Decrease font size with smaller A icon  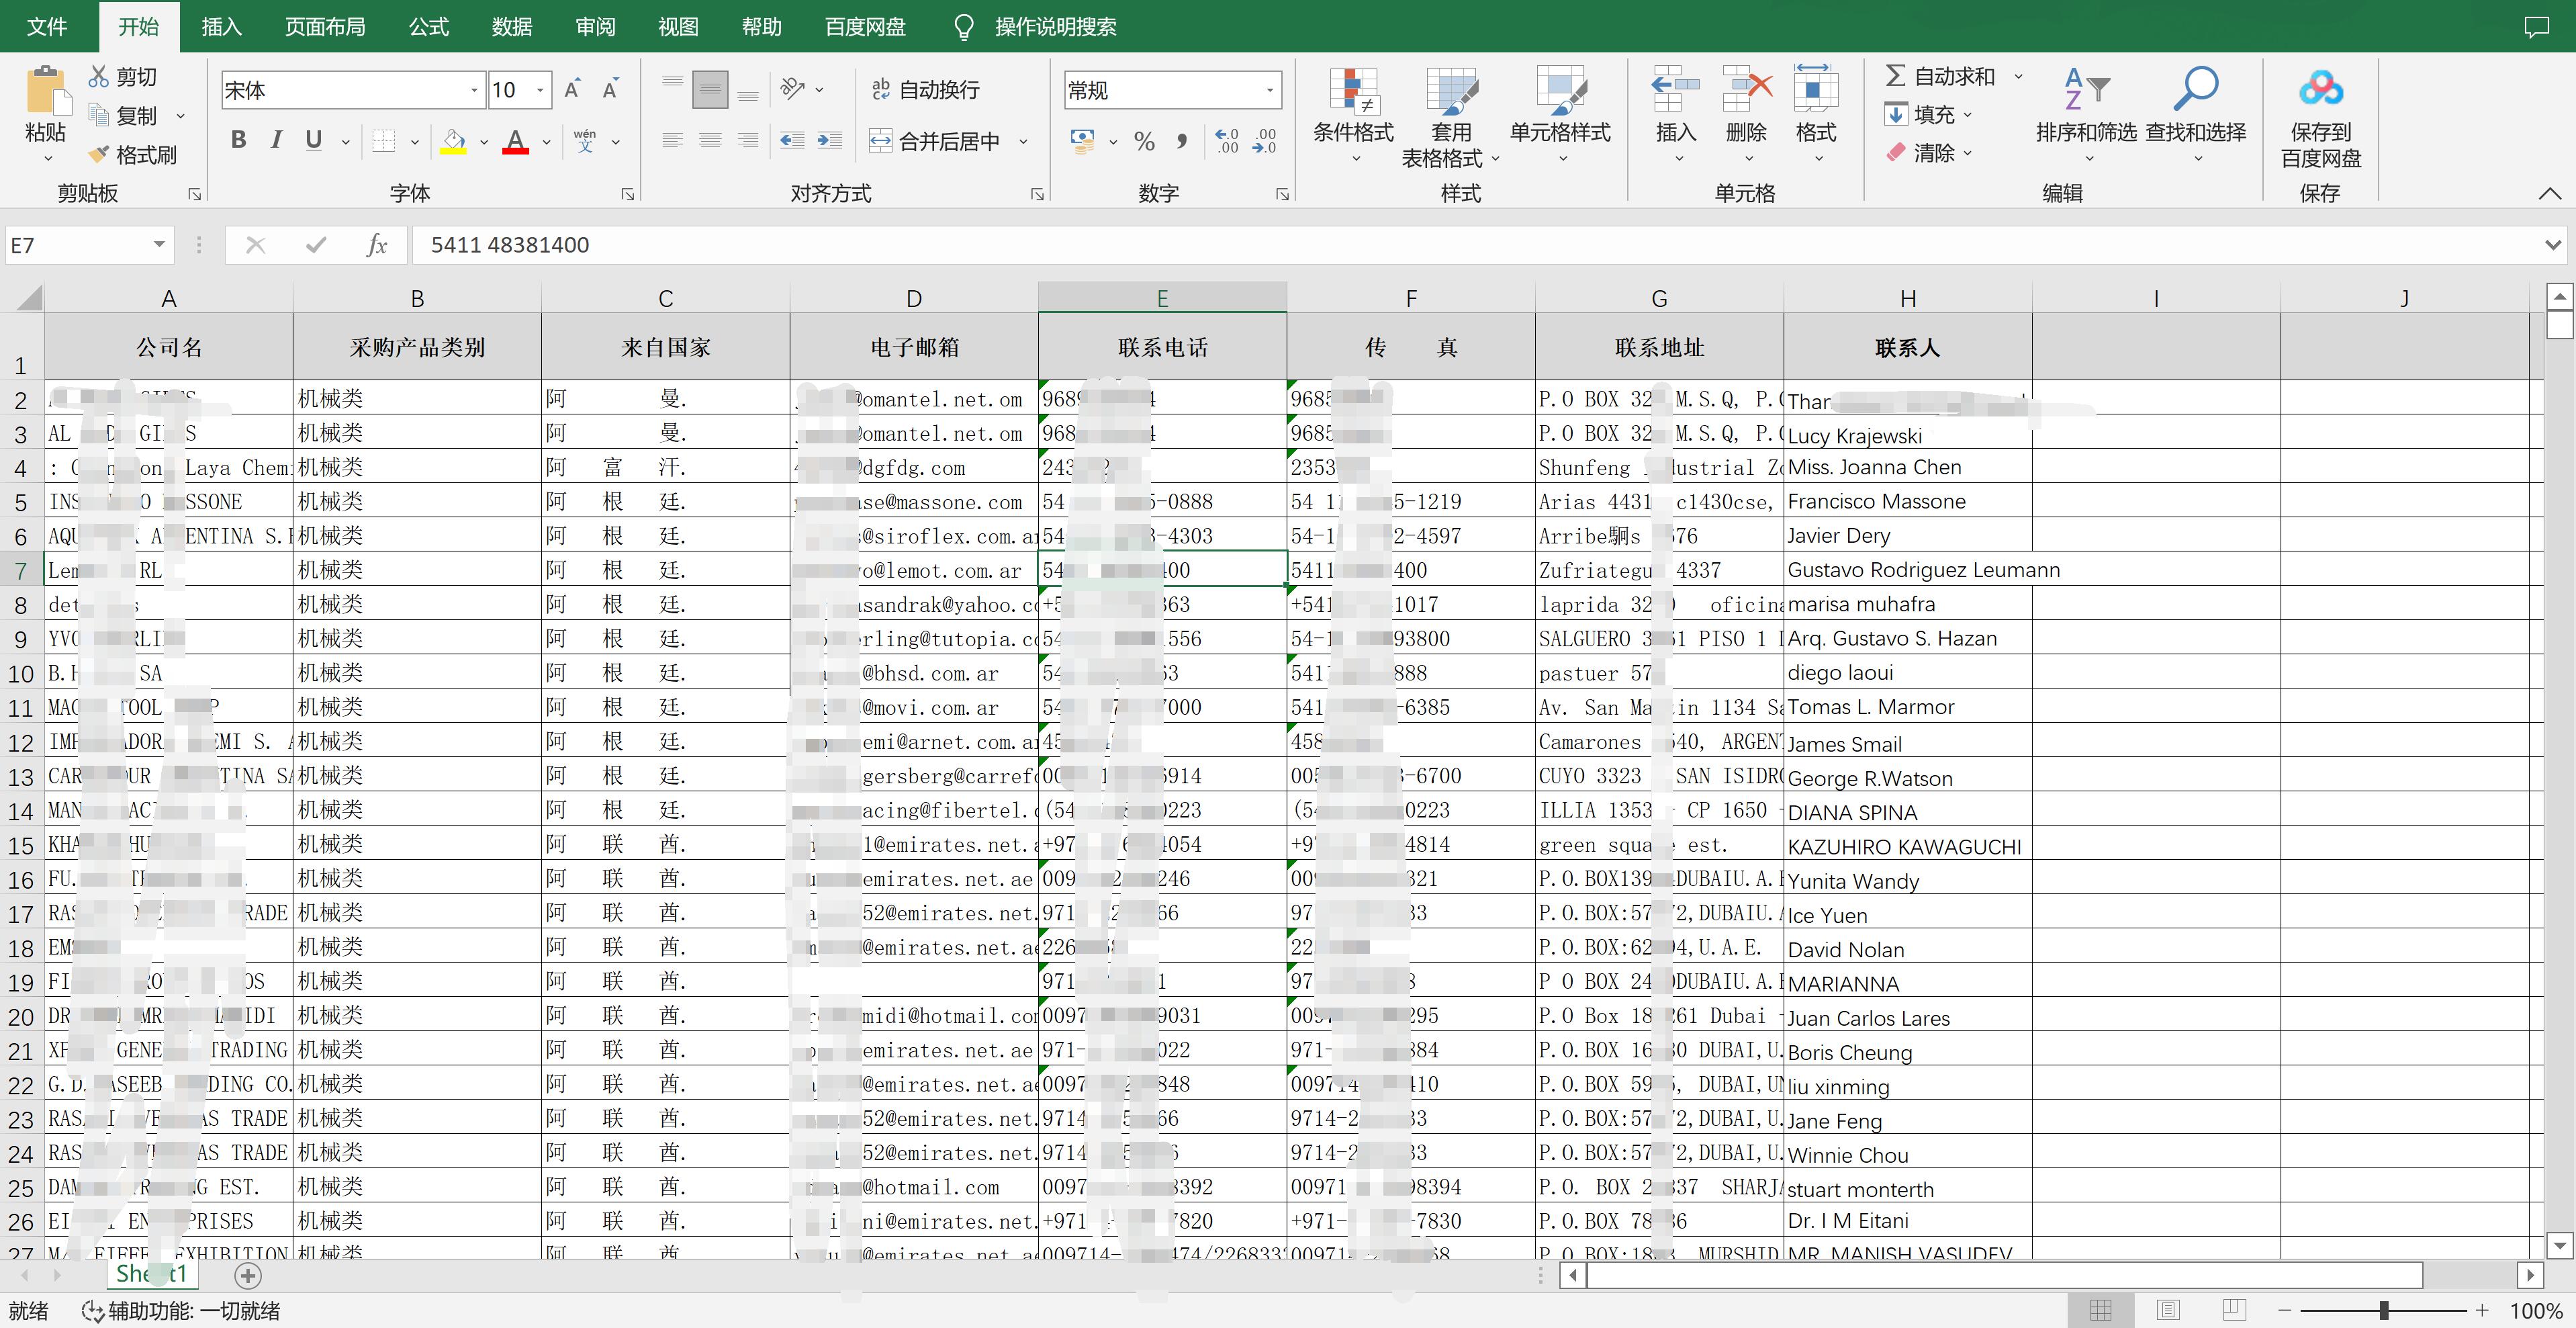click(610, 90)
